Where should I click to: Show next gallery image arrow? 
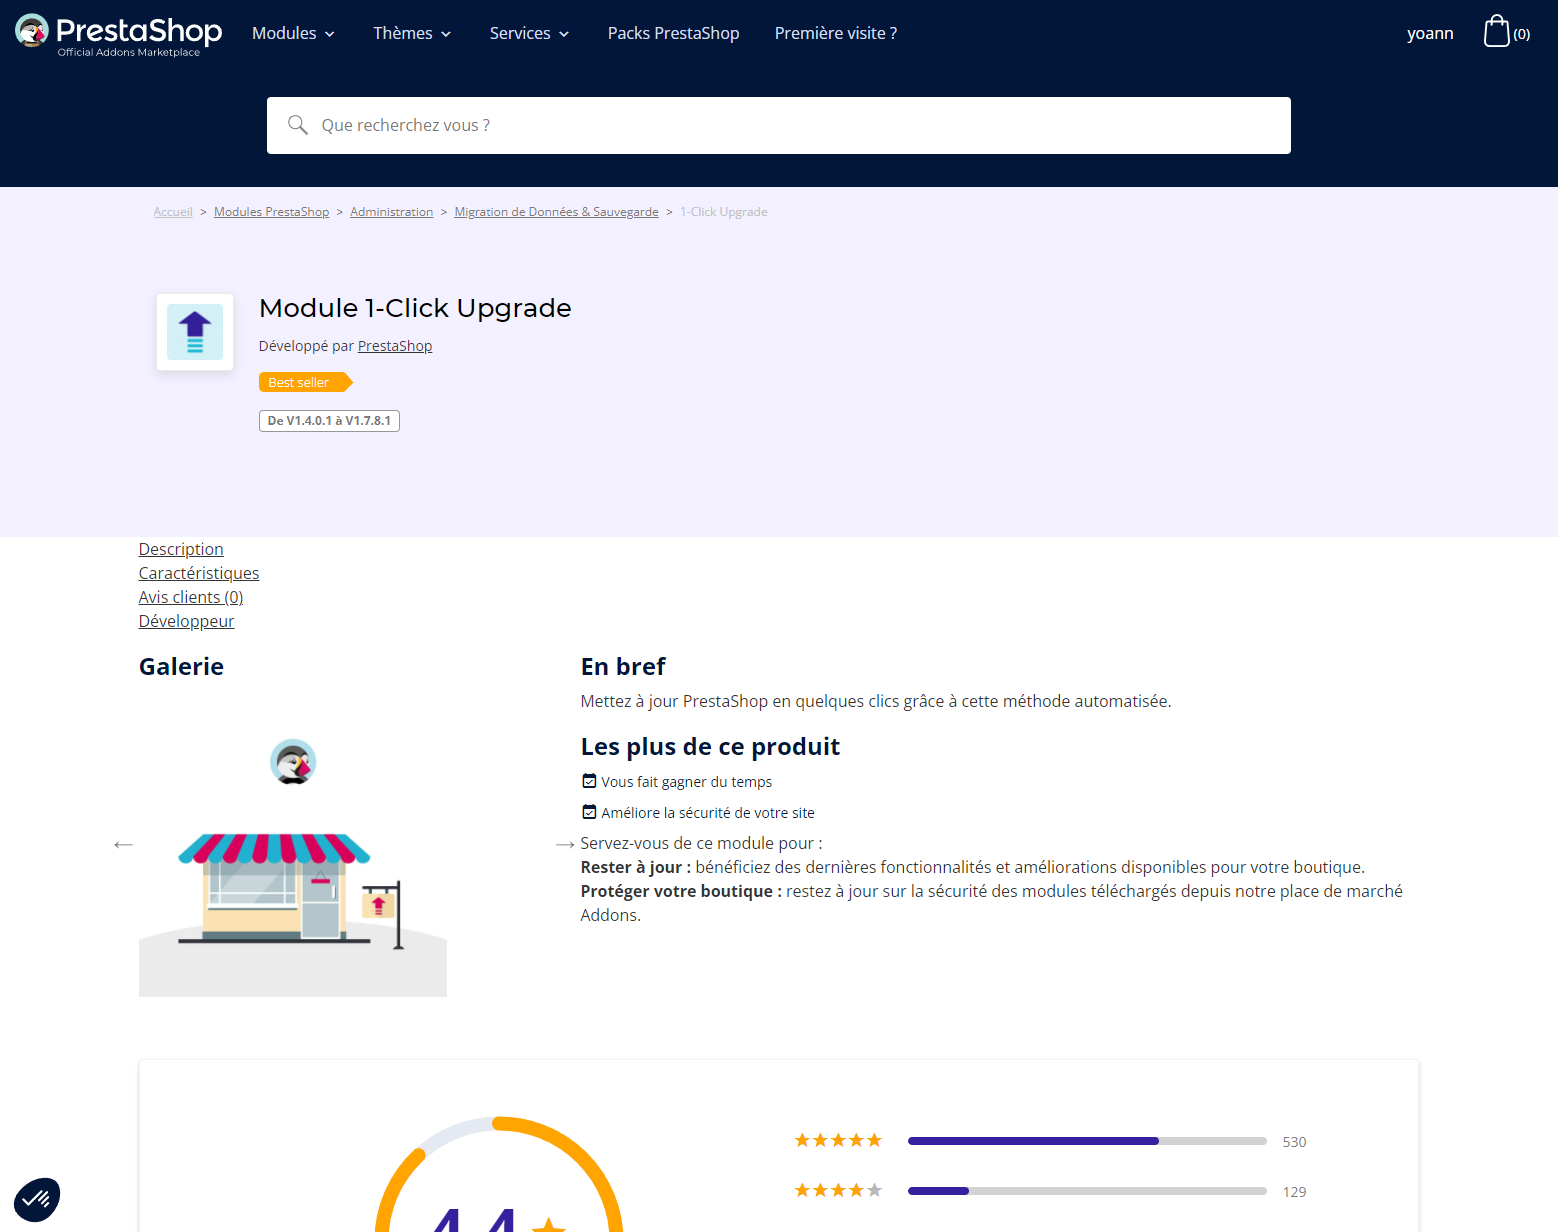tap(565, 845)
